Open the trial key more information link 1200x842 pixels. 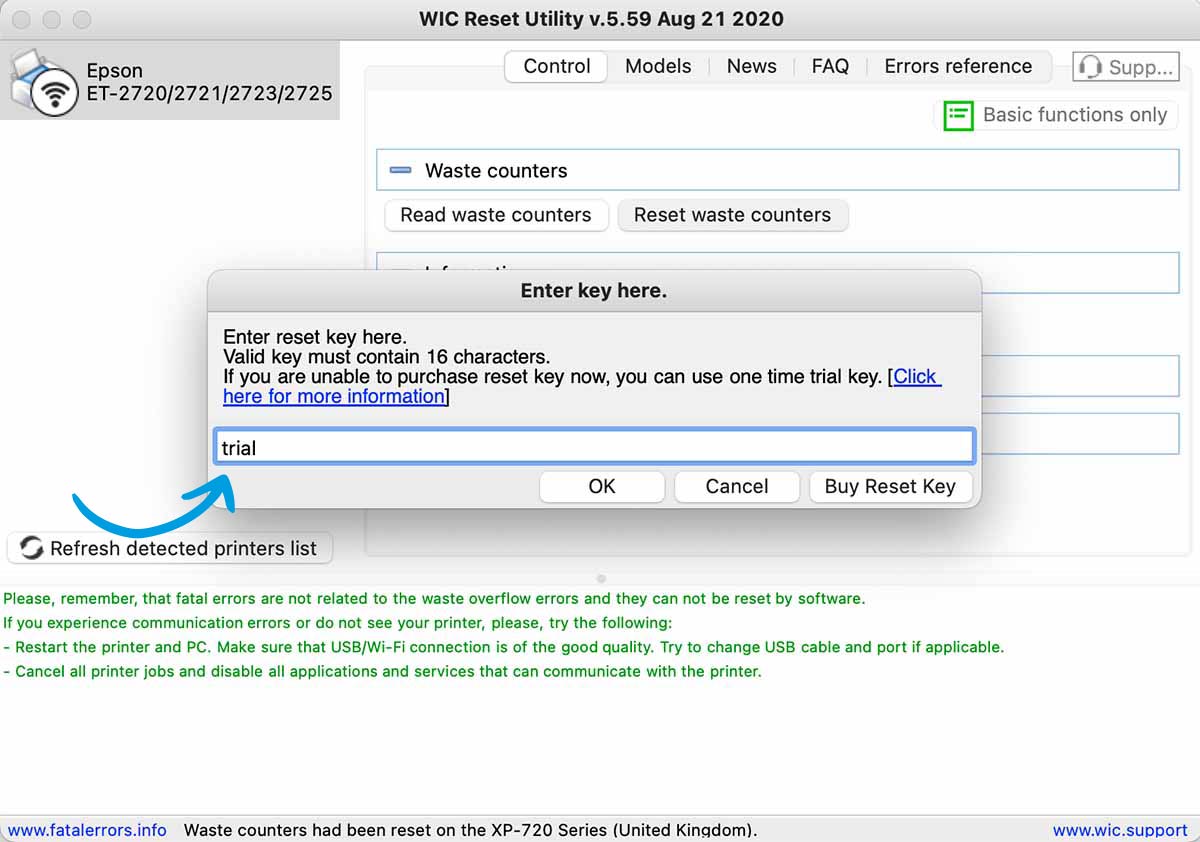pos(333,396)
